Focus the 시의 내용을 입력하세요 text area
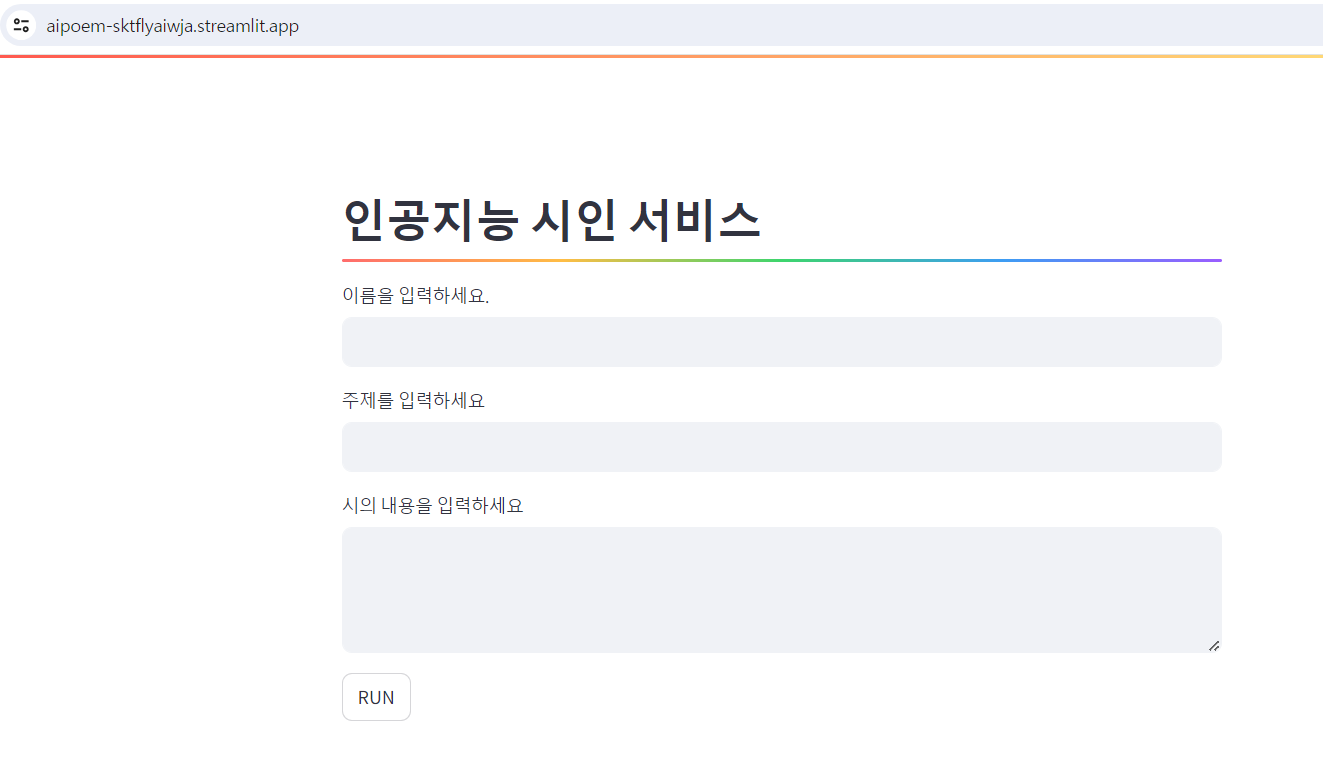Screen dimensions: 1323x767 tap(781, 590)
